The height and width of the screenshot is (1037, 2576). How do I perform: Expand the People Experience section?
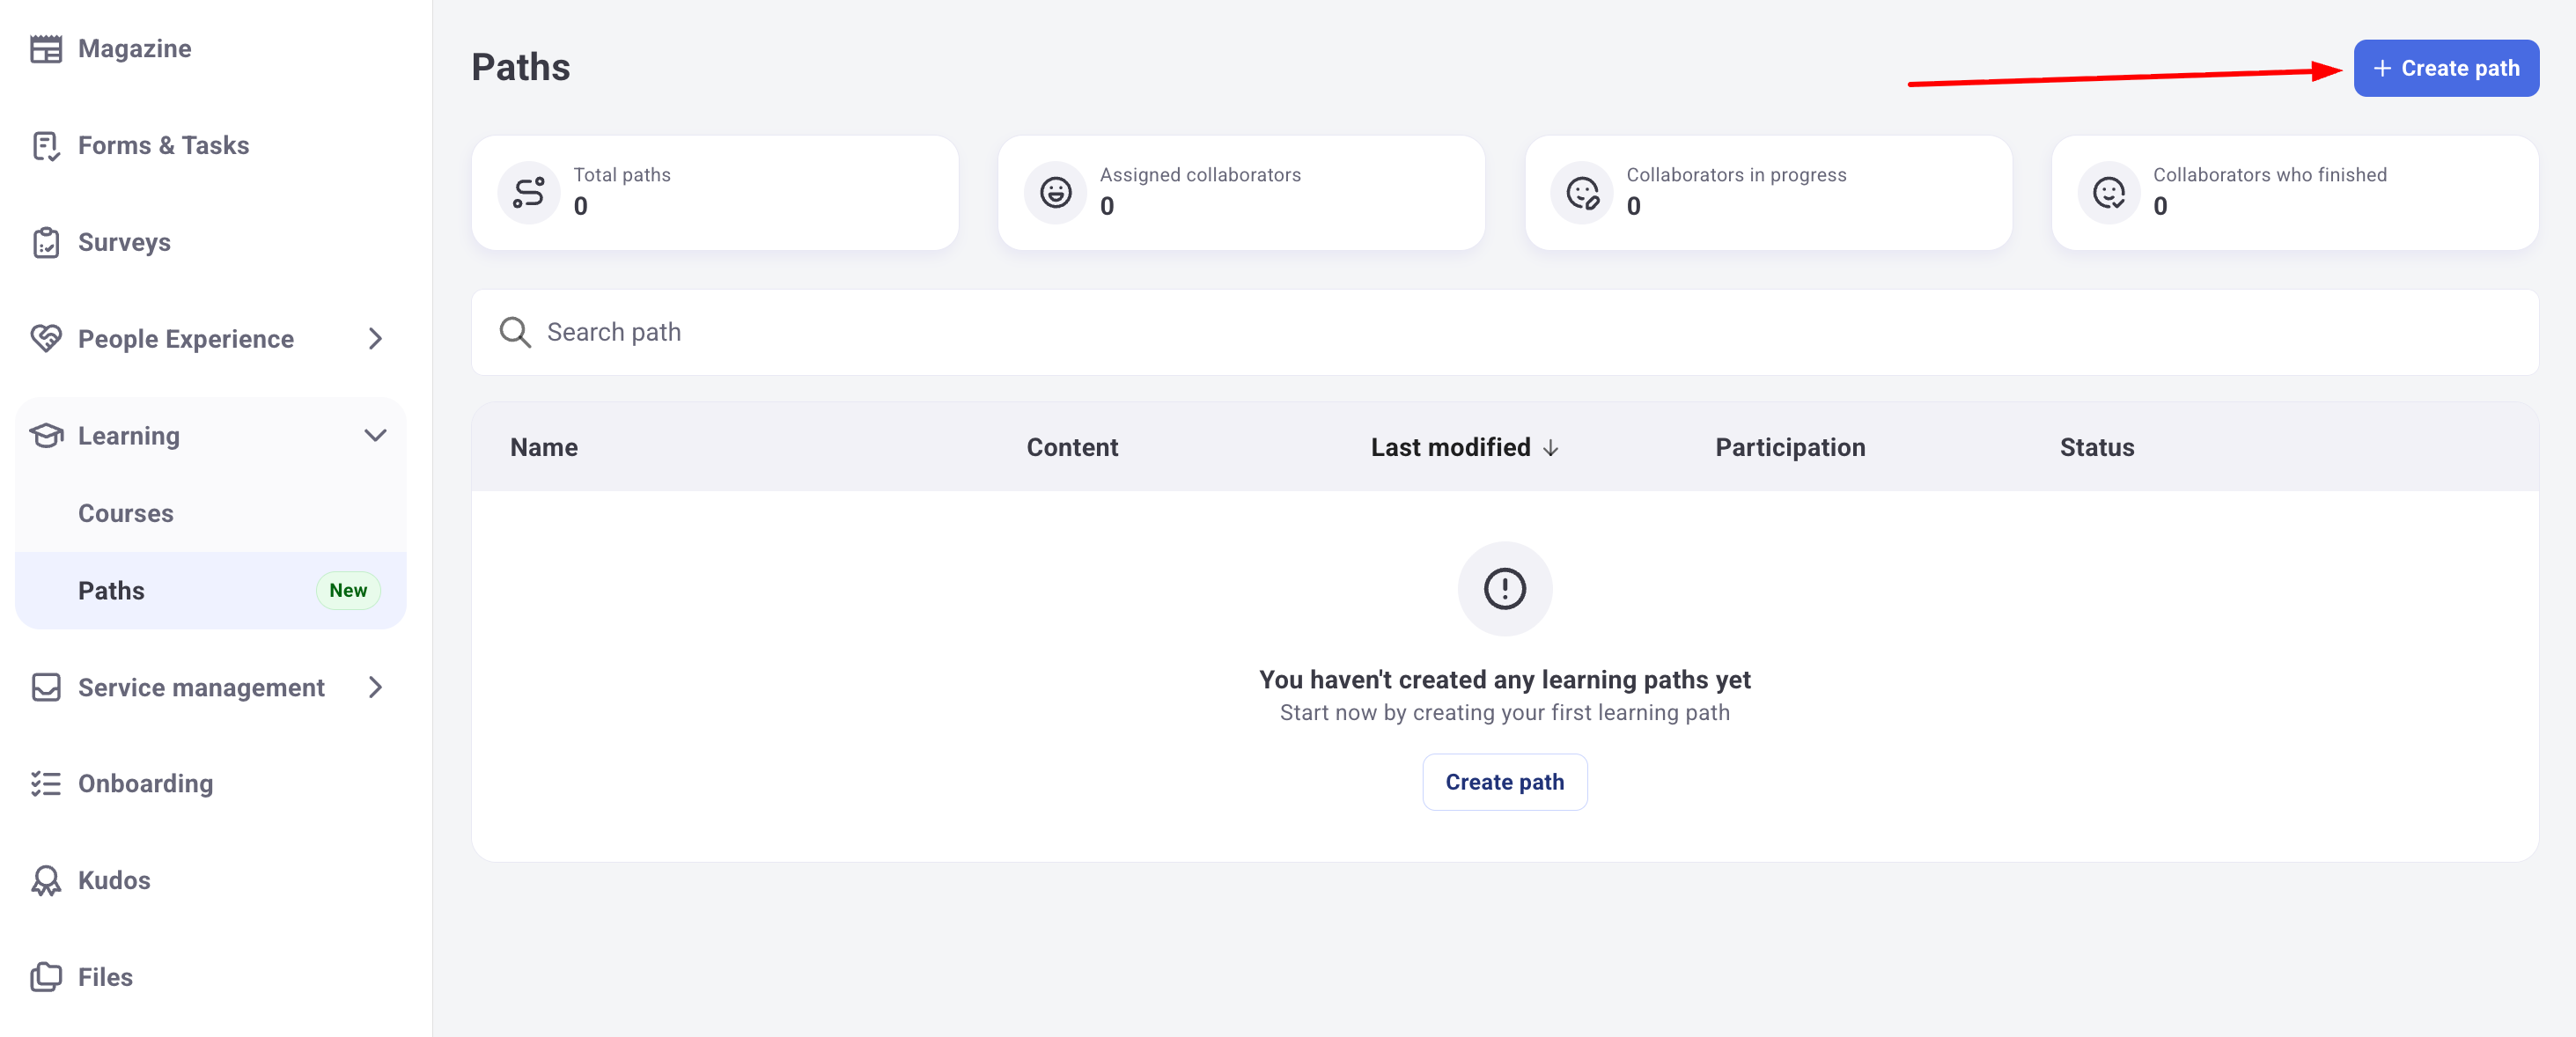tap(376, 339)
